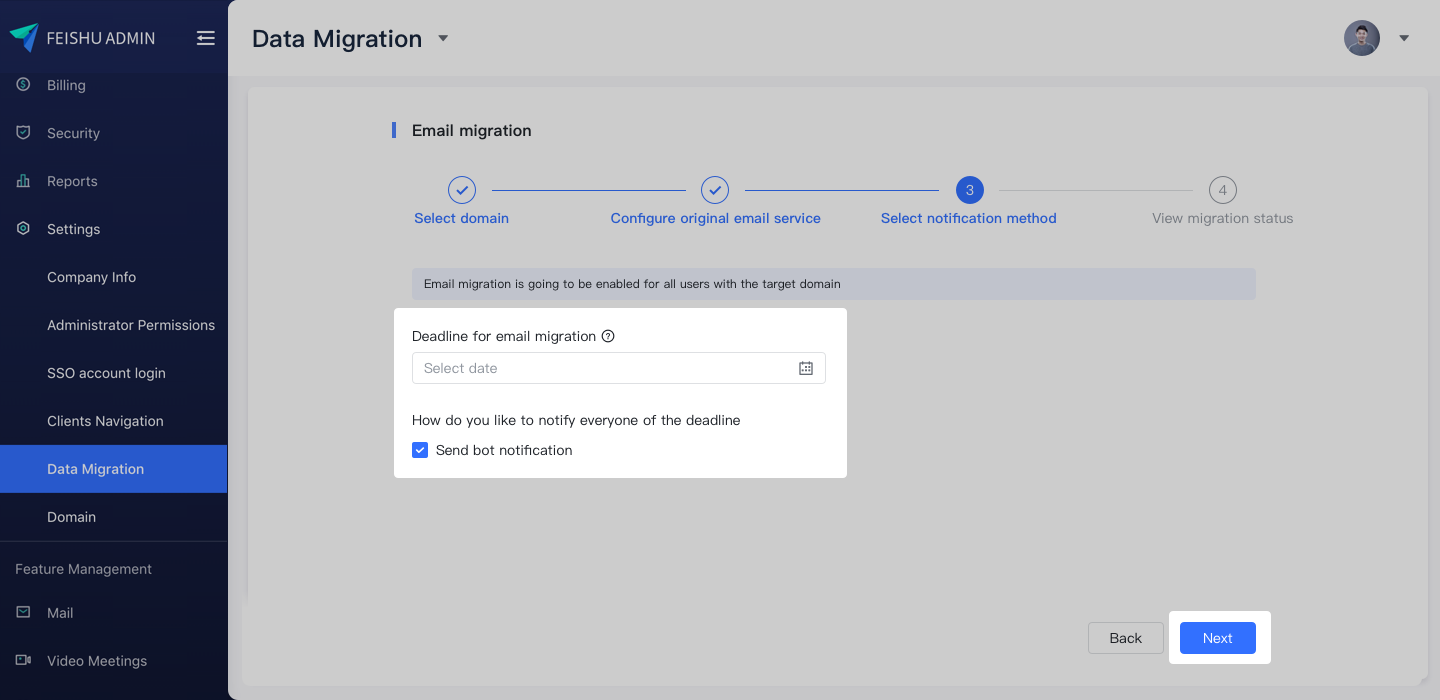Click the Mail envelope icon
The width and height of the screenshot is (1440, 700).
tap(24, 613)
